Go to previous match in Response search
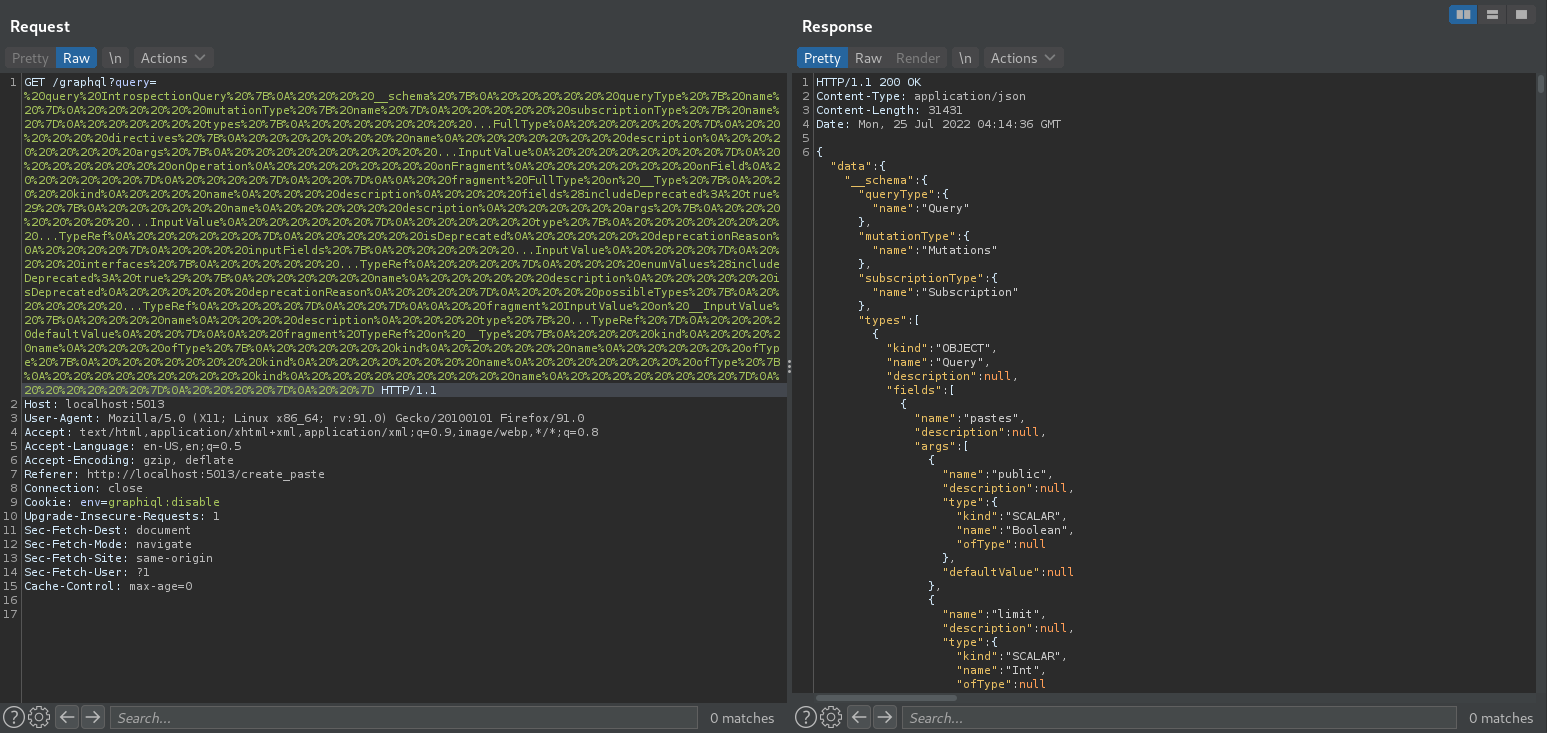This screenshot has height=733, width=1547. [x=859, y=717]
